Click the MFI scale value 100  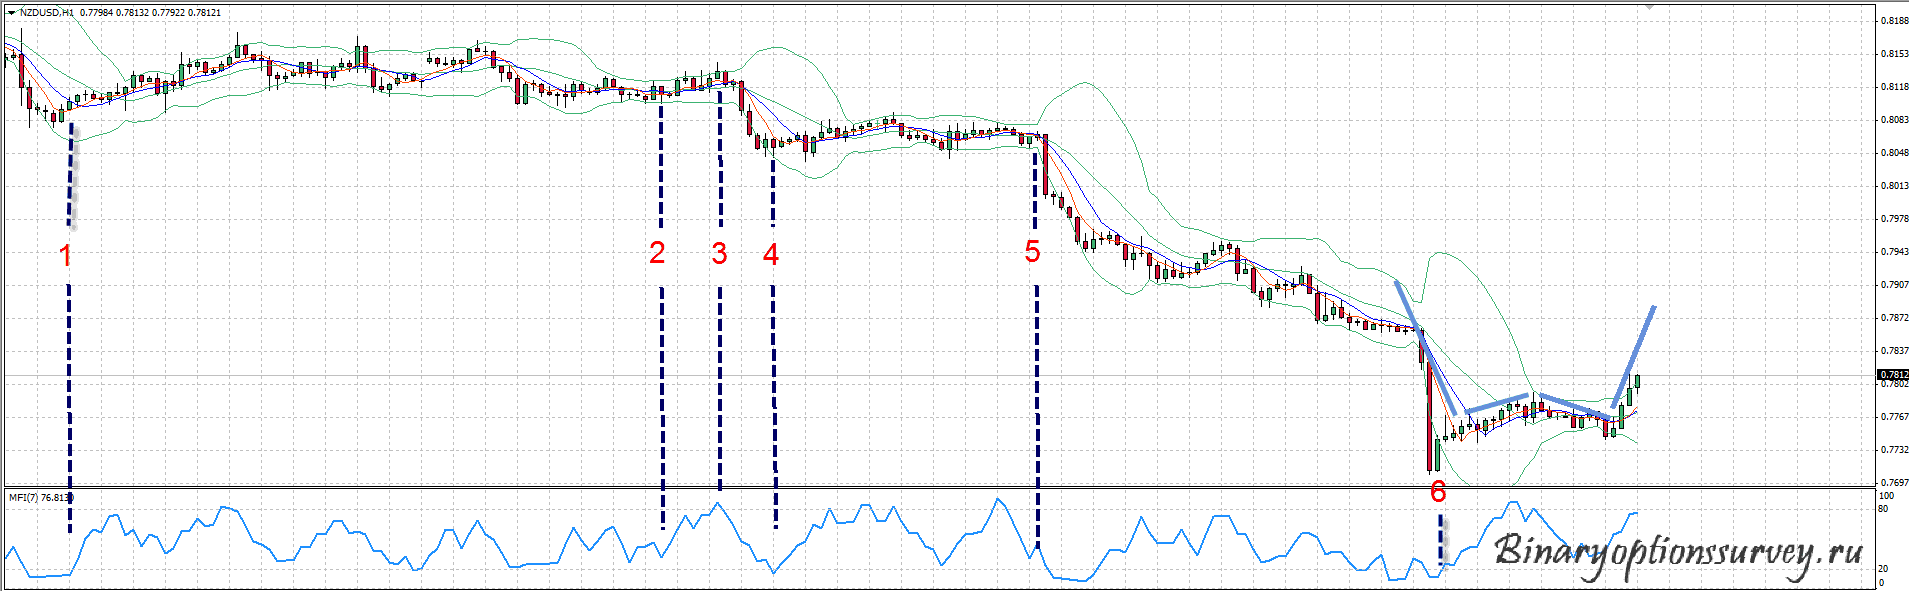coord(1887,496)
